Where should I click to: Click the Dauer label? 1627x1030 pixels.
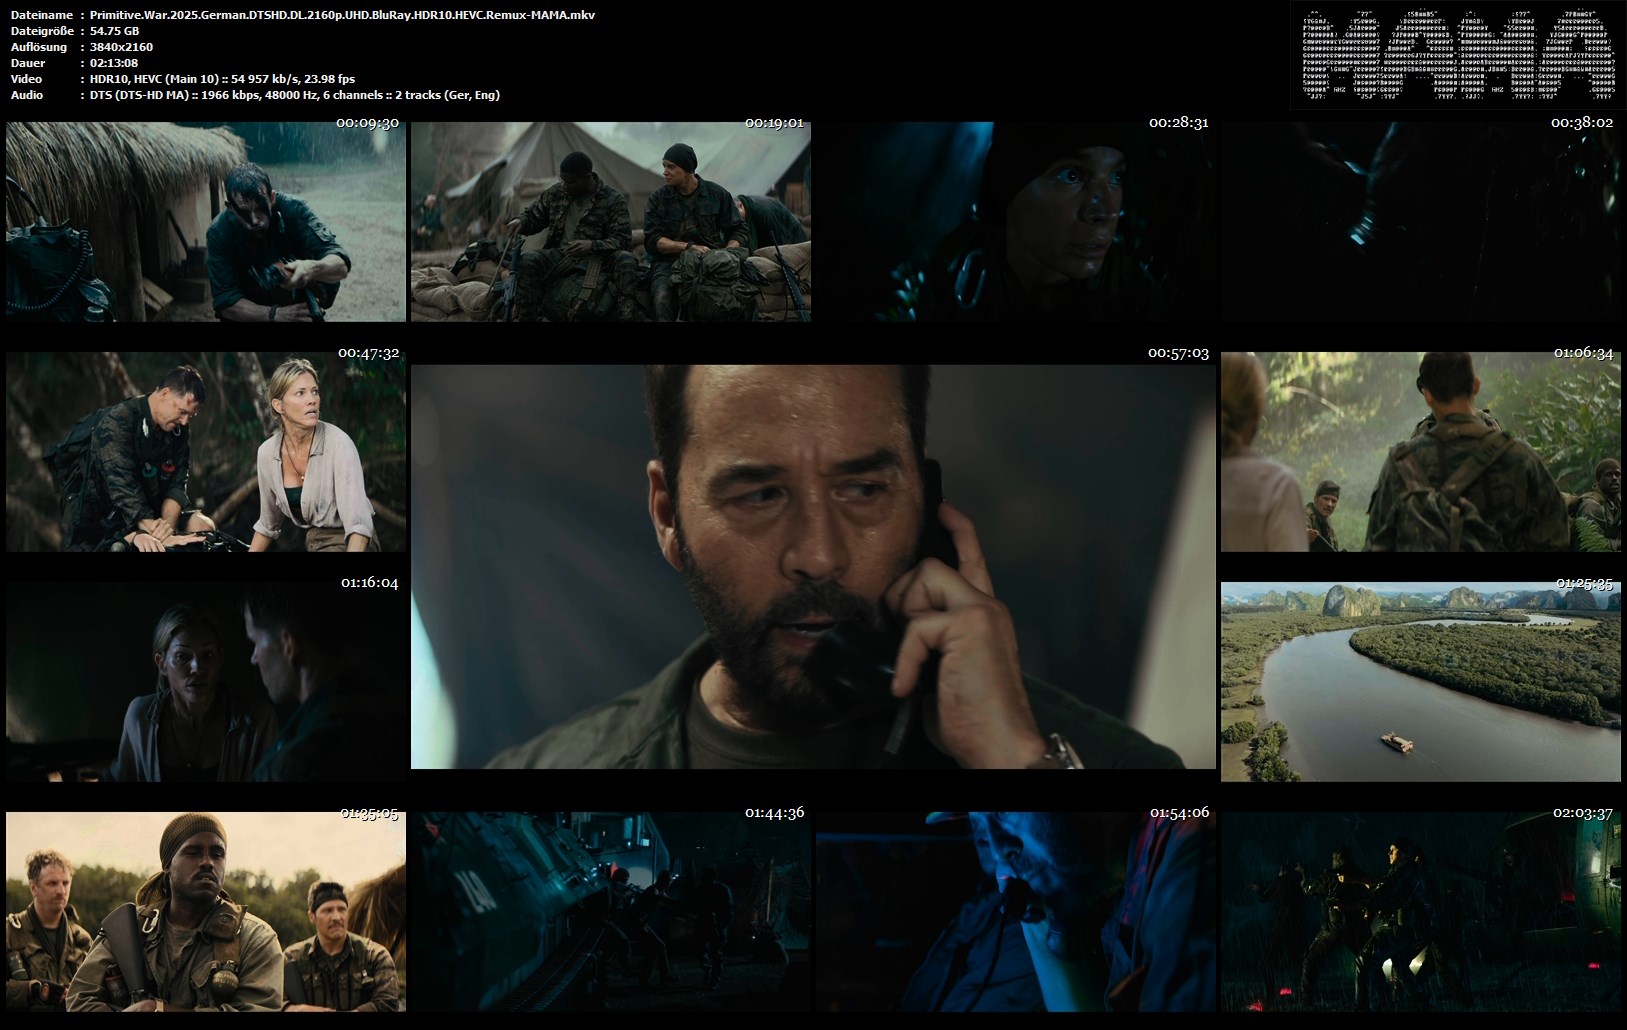28,63
